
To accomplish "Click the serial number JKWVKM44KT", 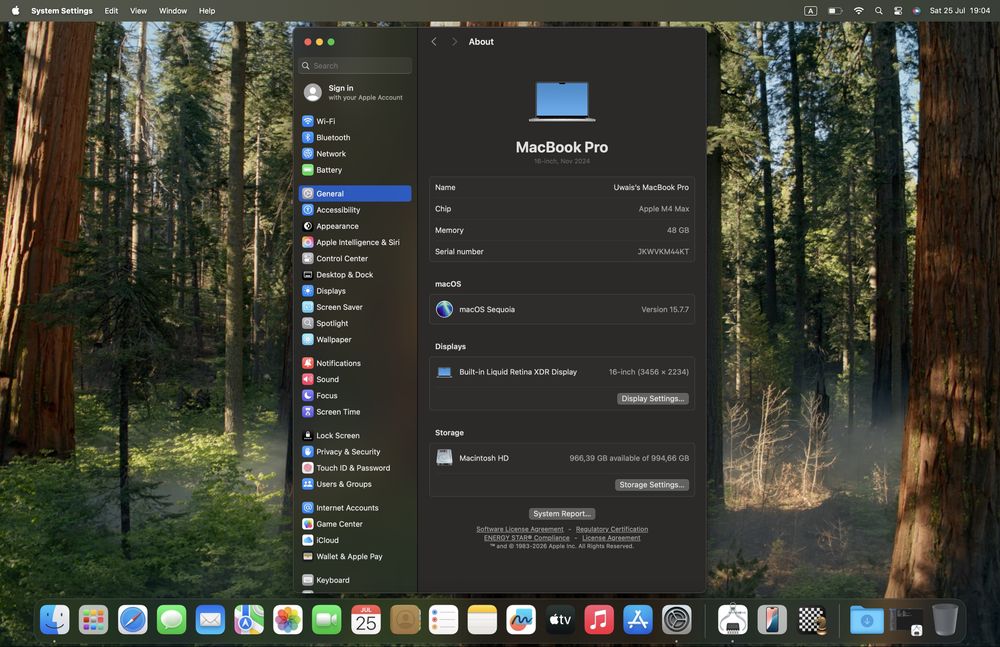I will (663, 251).
